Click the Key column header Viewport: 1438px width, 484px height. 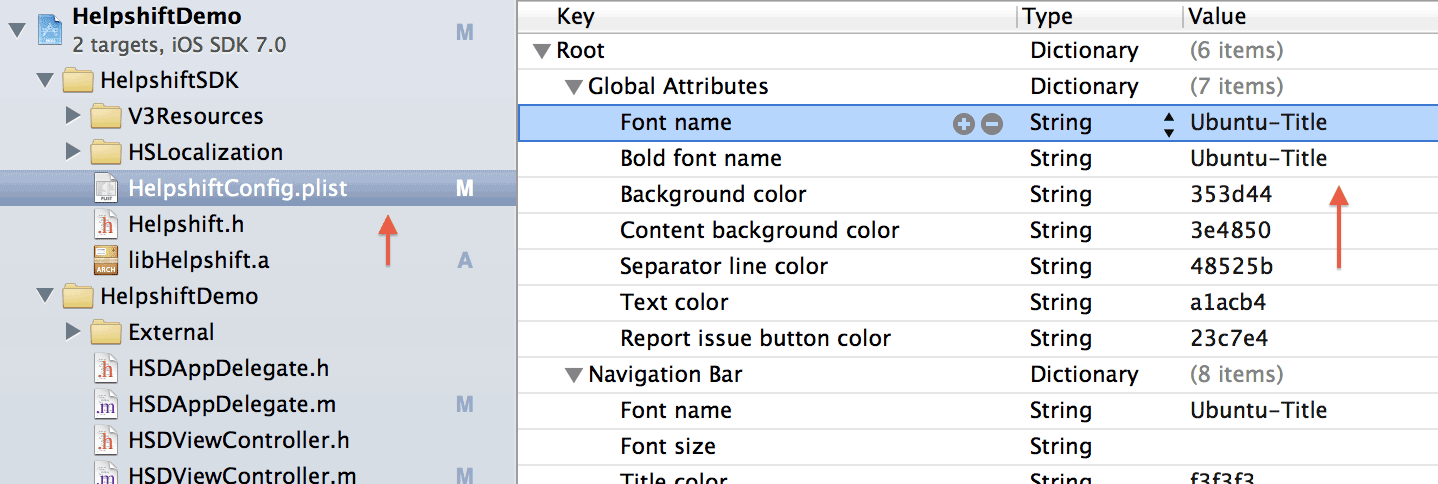point(575,16)
